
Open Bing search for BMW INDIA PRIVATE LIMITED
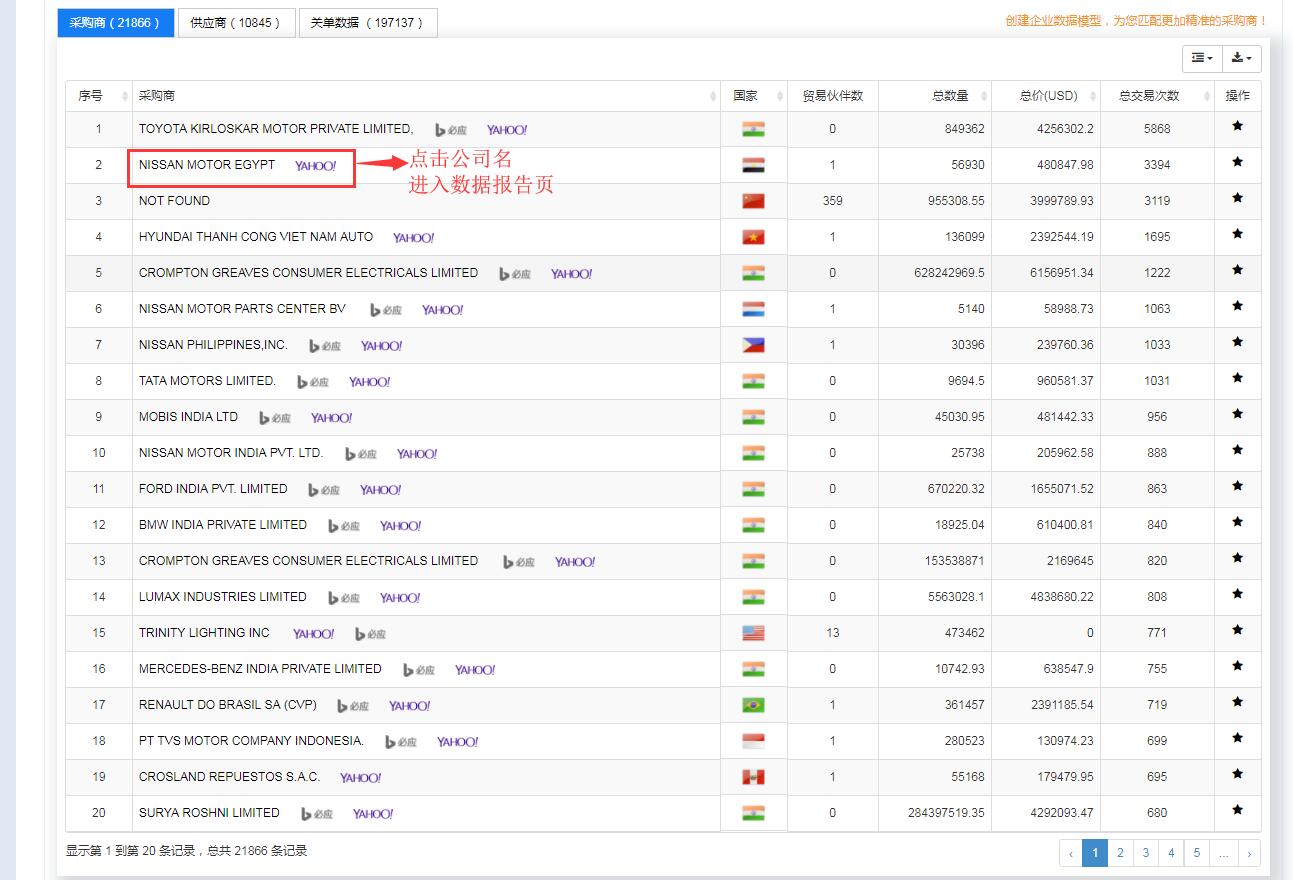tap(344, 526)
